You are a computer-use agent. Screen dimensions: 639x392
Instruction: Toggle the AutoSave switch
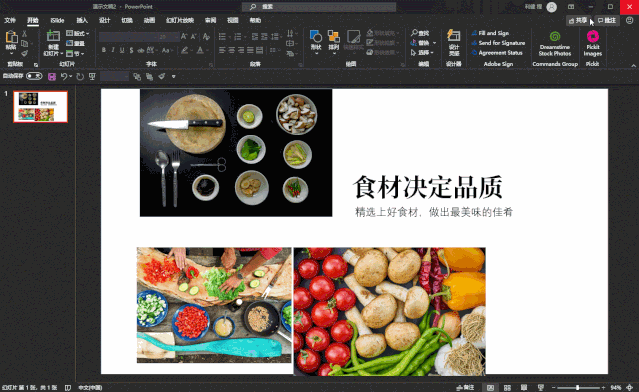pyautogui.click(x=34, y=76)
